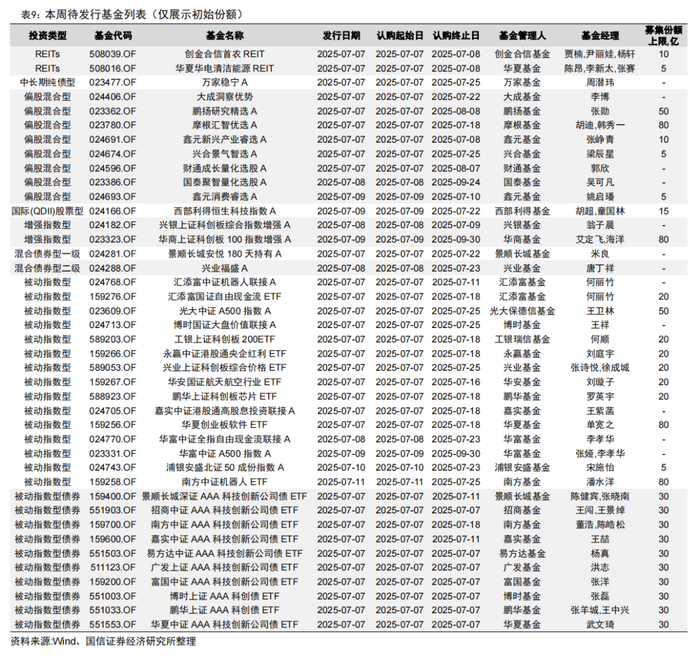Select fund name 兴业福盛A
The width and height of the screenshot is (700, 656).
[225, 268]
